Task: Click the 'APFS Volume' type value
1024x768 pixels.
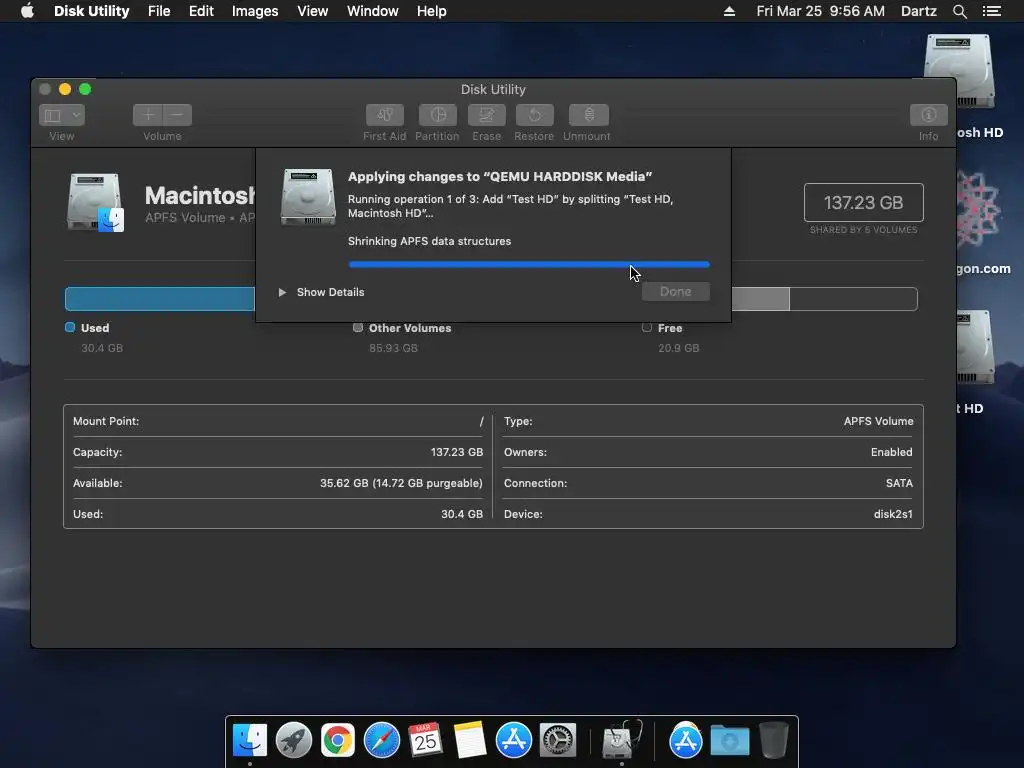Action: pos(878,421)
